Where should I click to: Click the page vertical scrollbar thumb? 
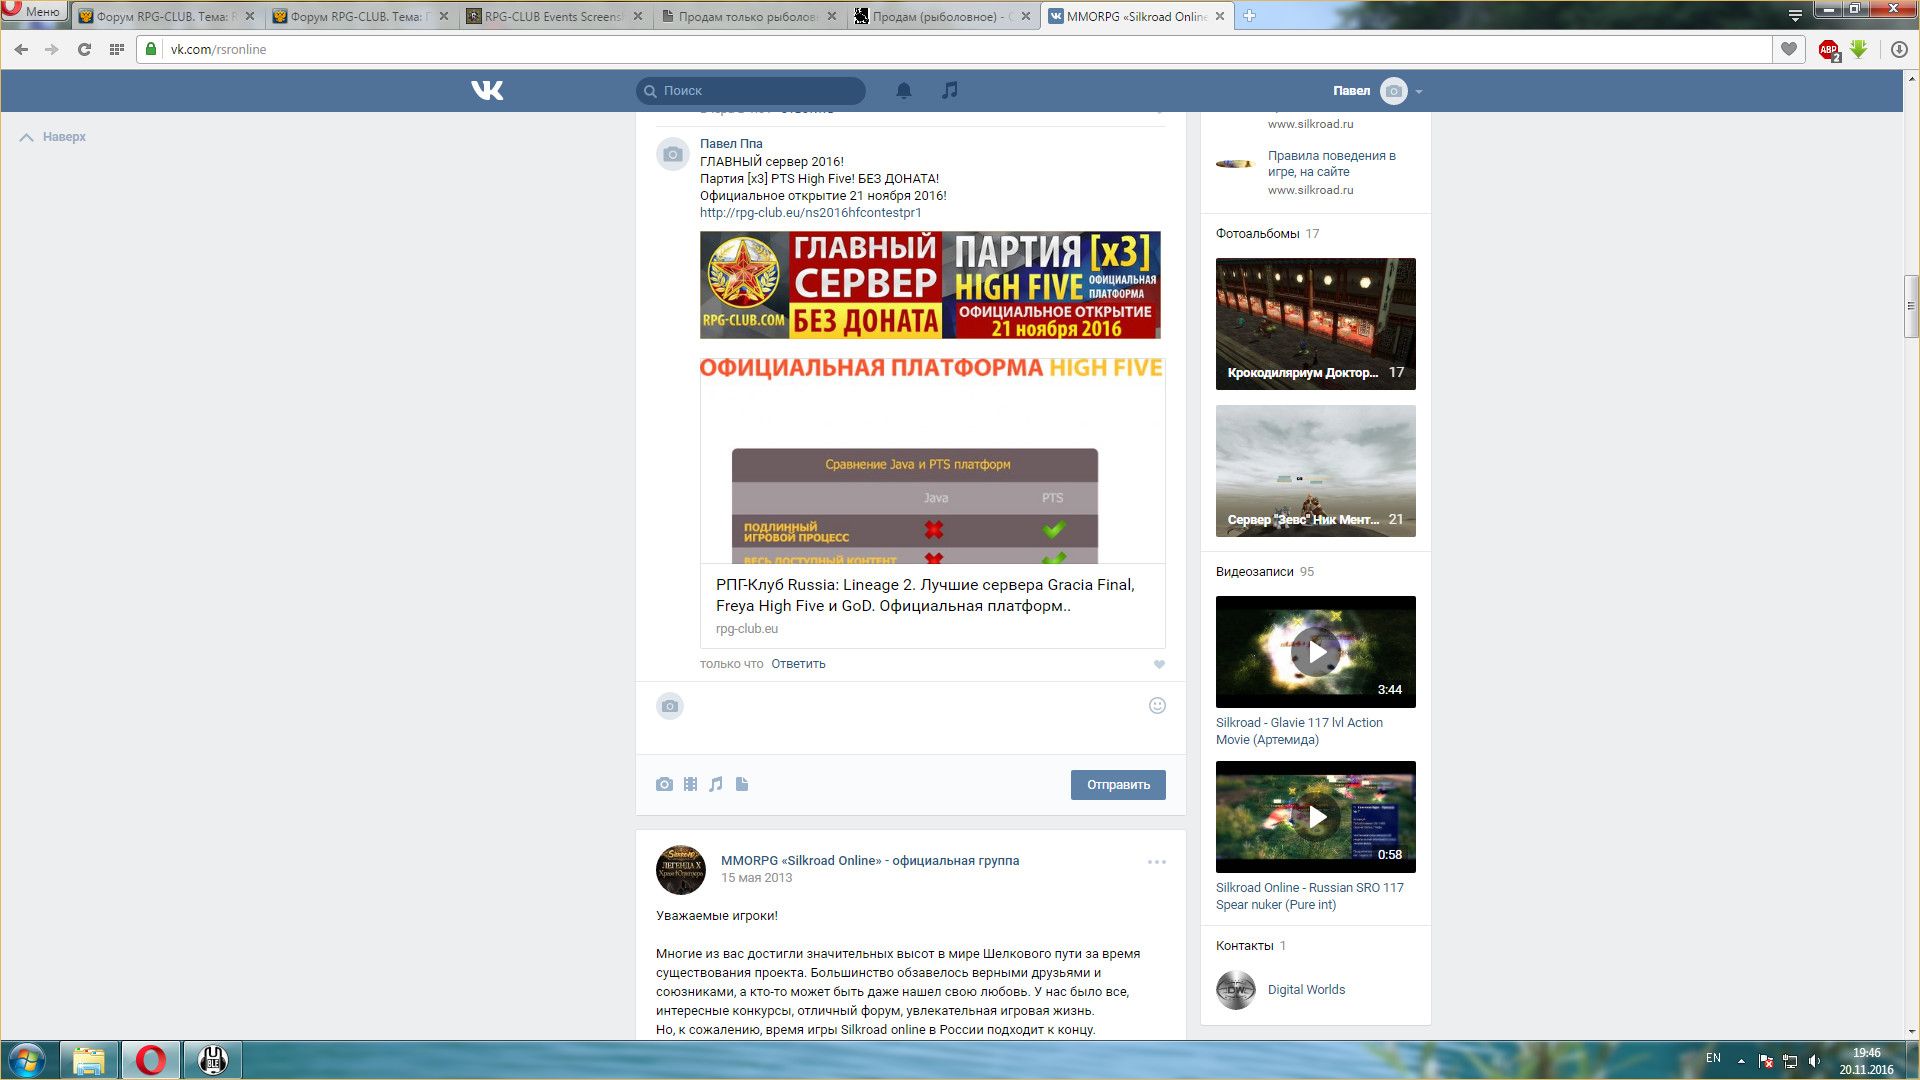pos(1912,305)
